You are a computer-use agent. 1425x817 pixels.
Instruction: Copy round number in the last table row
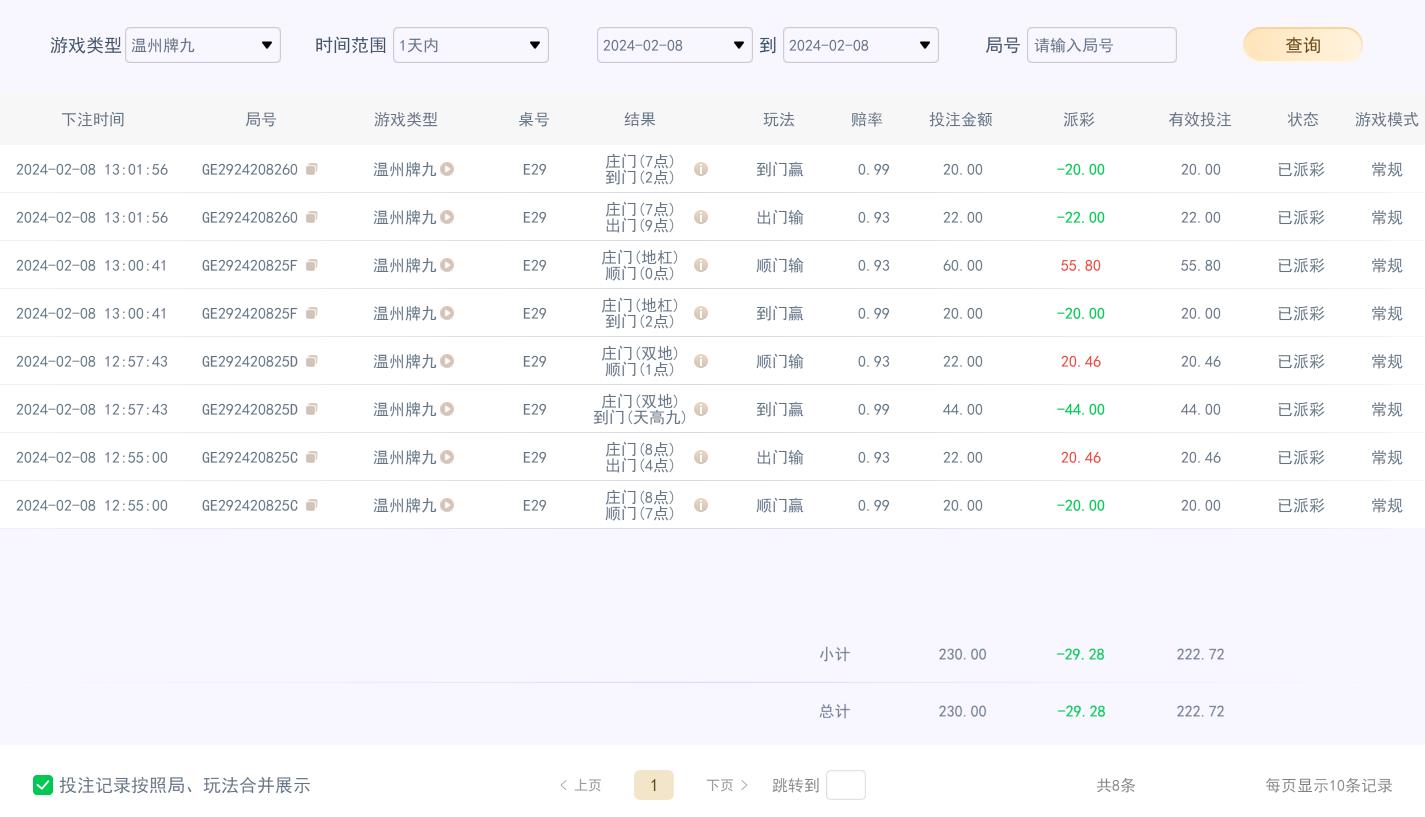(x=311, y=506)
